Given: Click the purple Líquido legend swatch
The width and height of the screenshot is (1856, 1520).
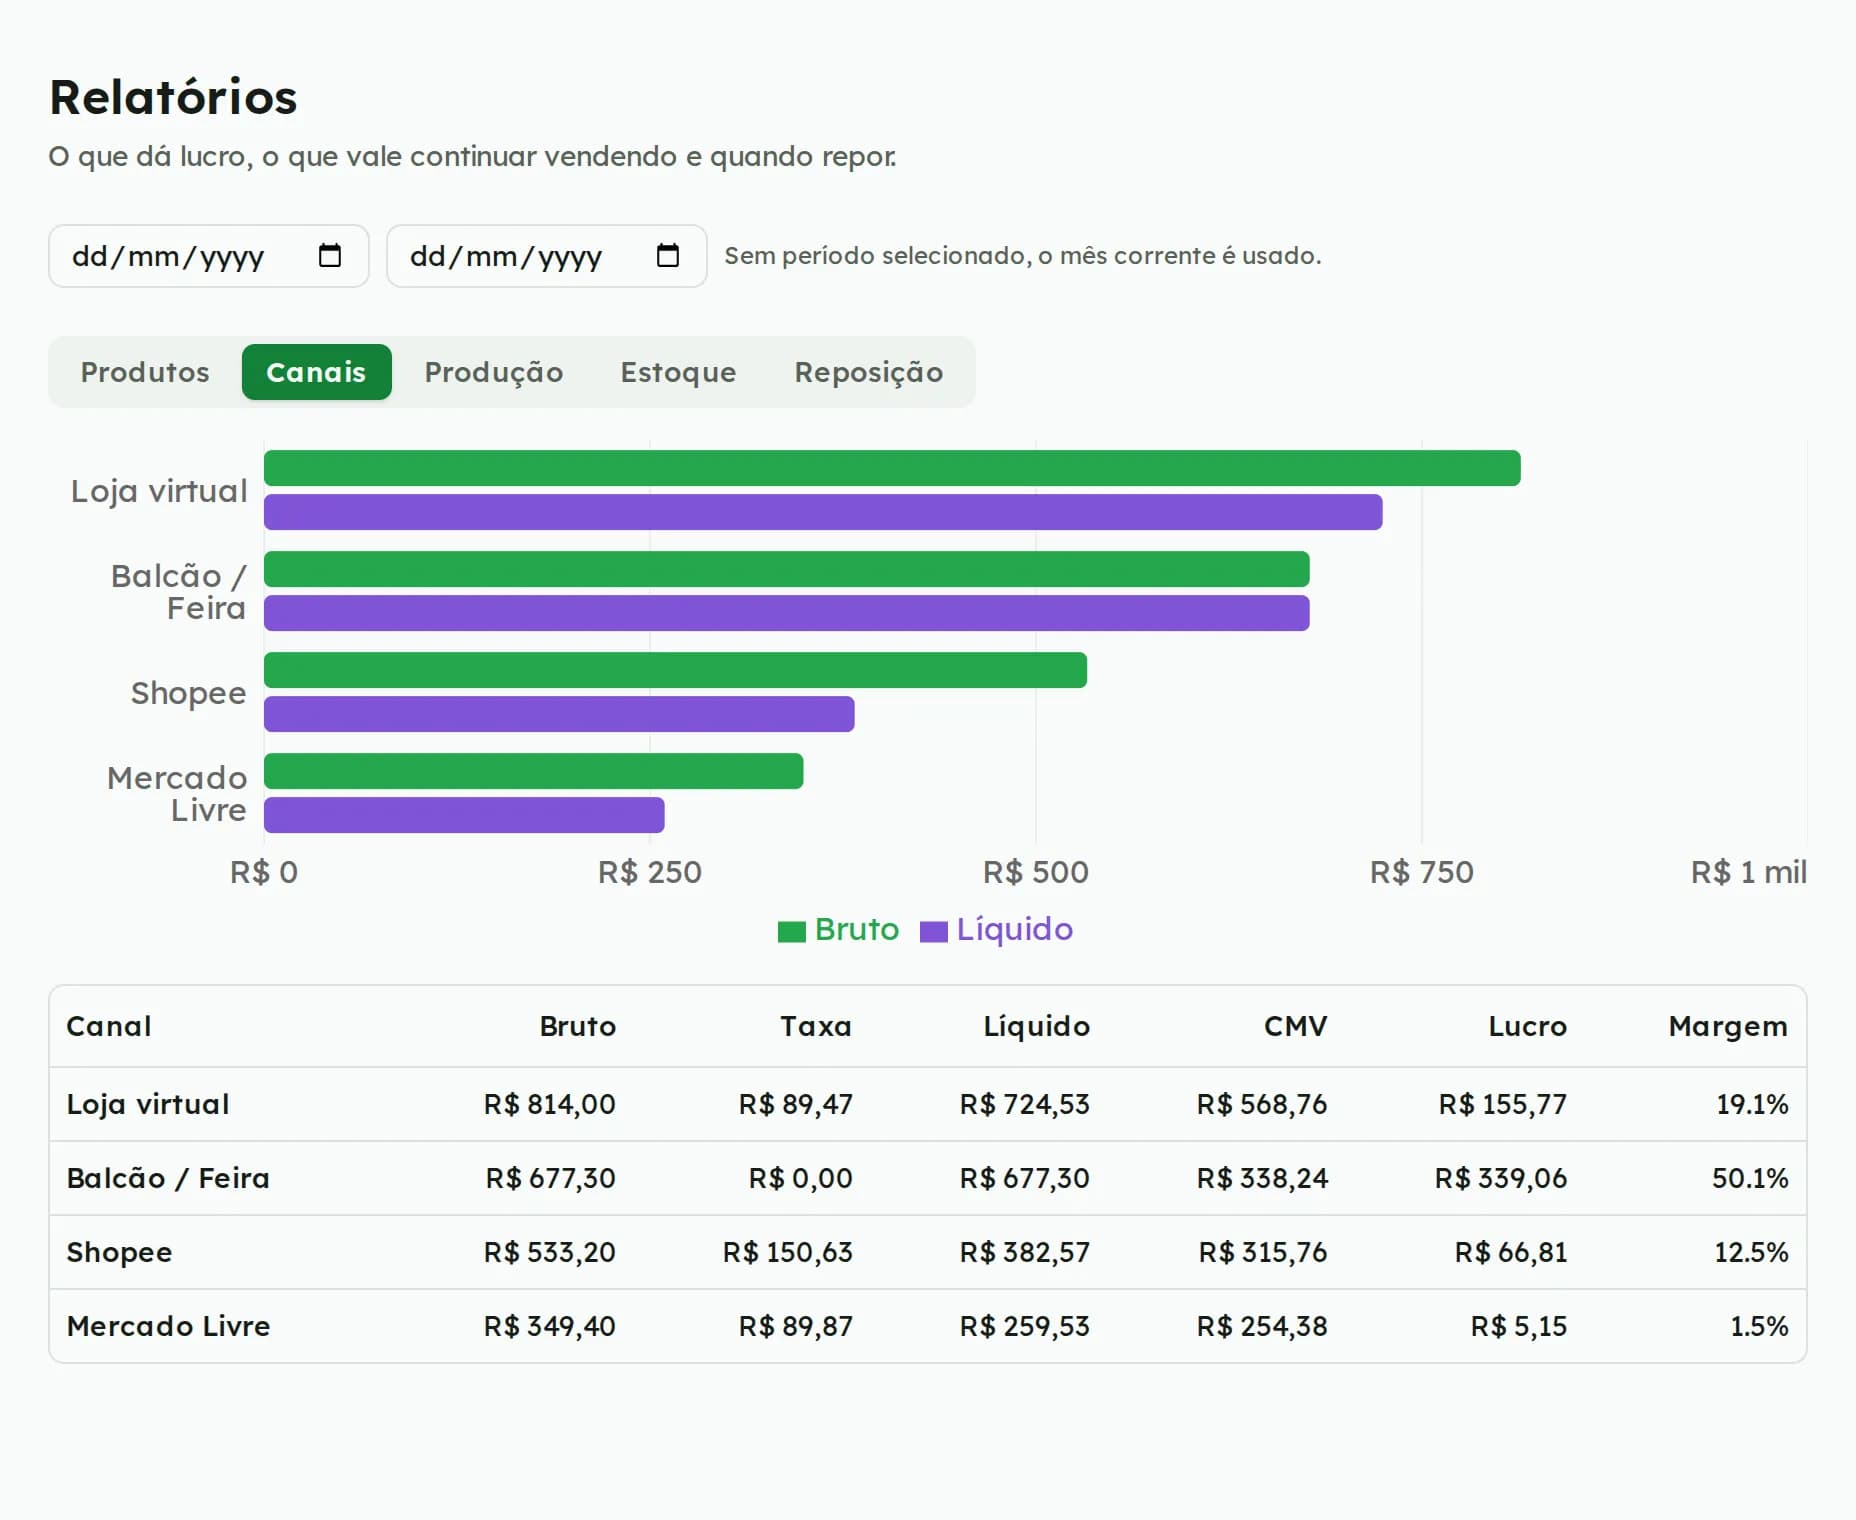Looking at the screenshot, I should point(934,932).
